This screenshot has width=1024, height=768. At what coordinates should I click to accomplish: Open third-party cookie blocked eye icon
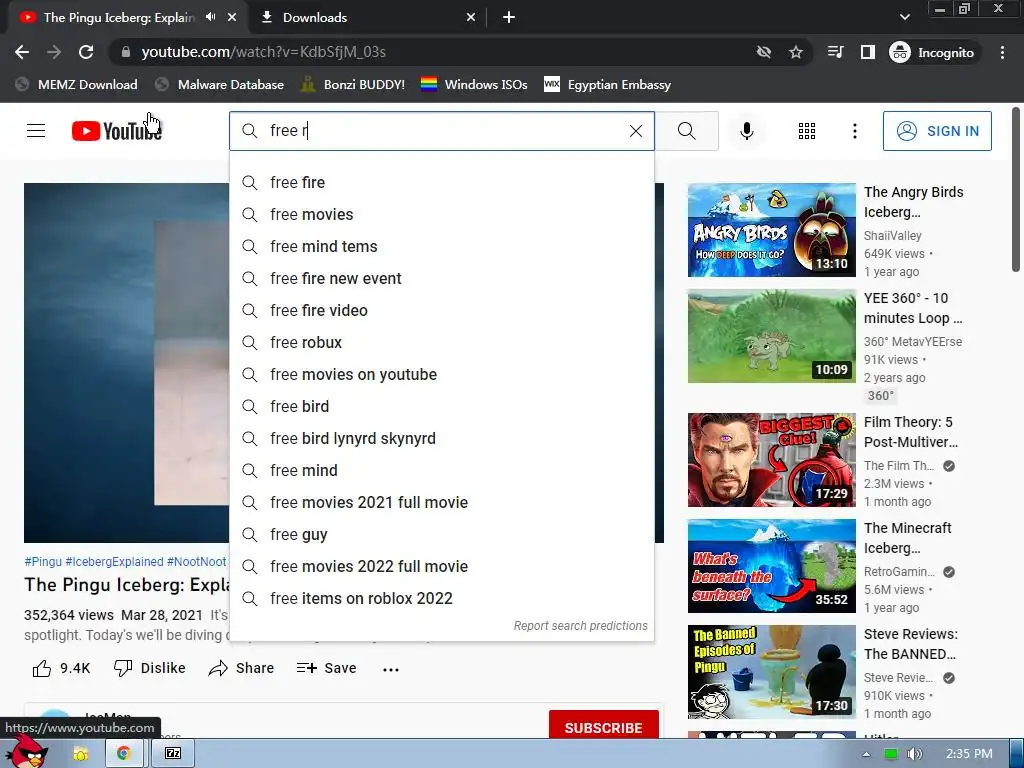click(x=763, y=52)
